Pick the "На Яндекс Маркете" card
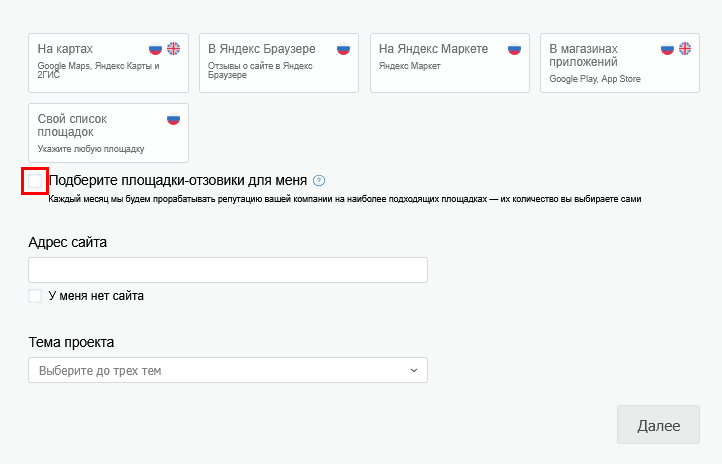Viewport: 722px width, 464px height. tap(450, 63)
